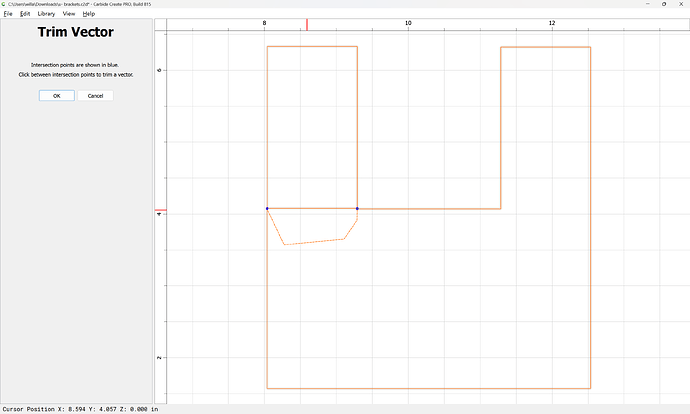Image resolution: width=690 pixels, height=414 pixels.
Task: Confirm trim with the OK button
Action: [x=57, y=95]
